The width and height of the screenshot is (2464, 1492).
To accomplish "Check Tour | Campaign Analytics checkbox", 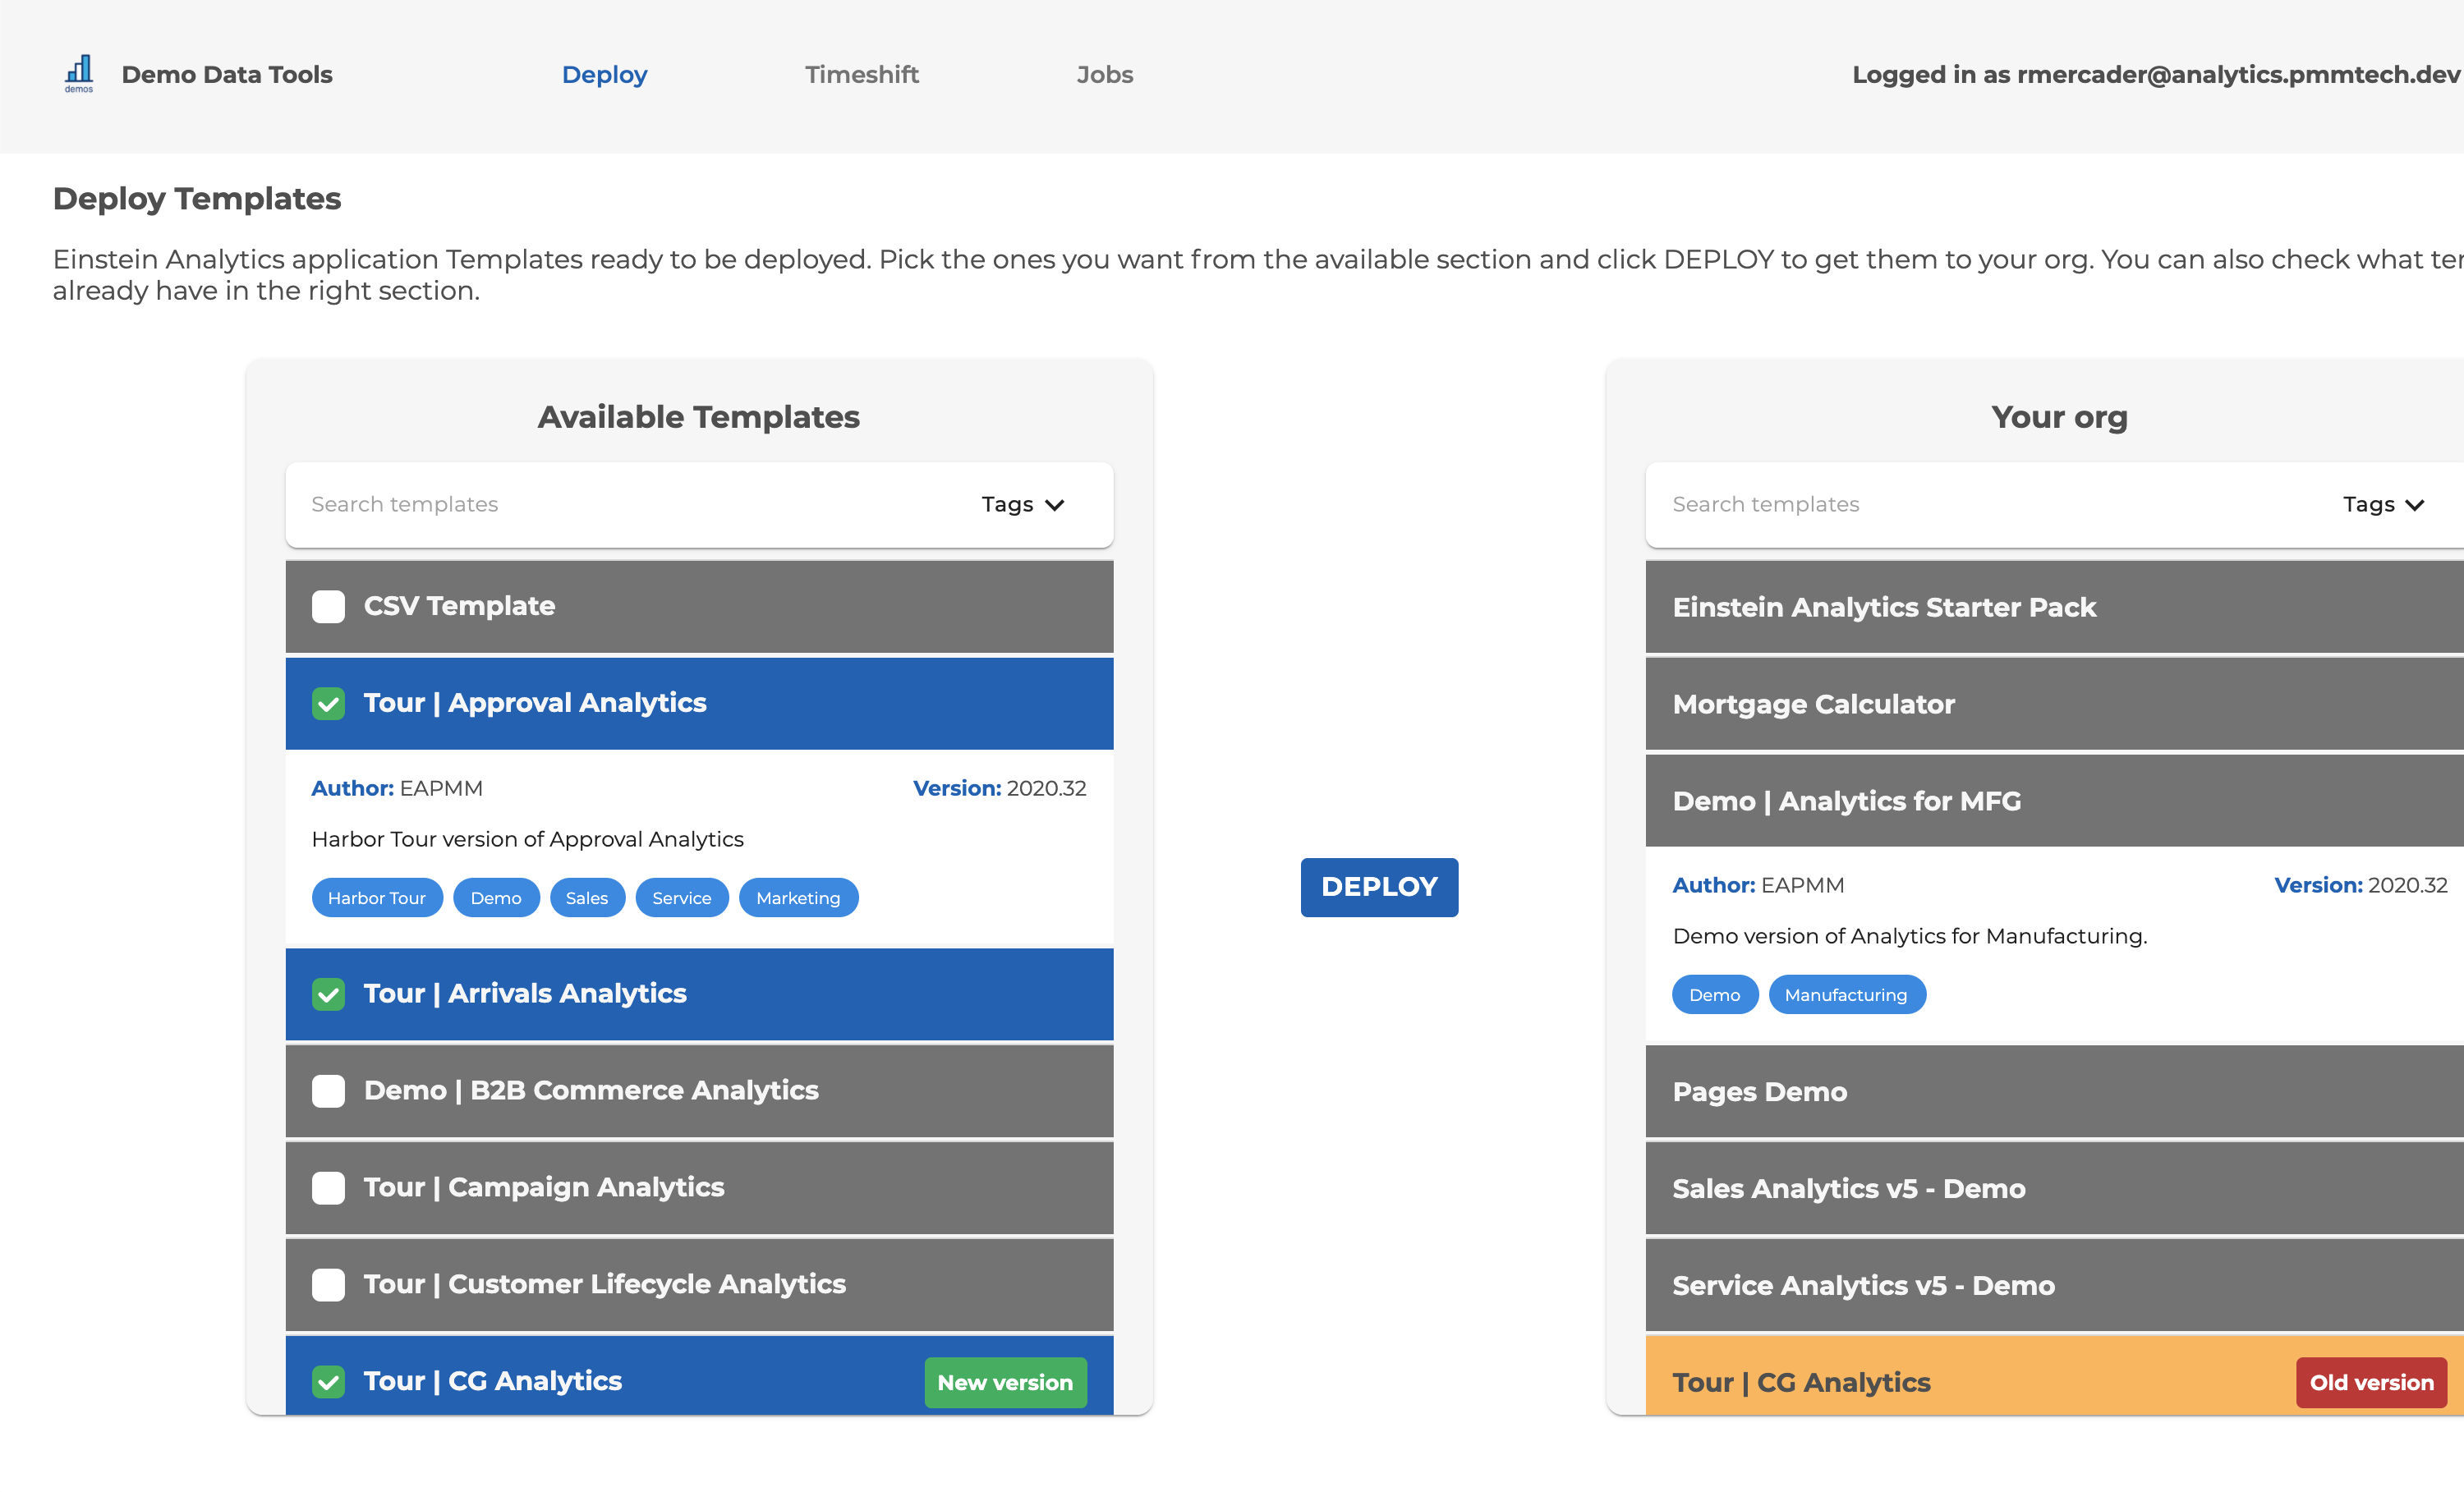I will click(x=328, y=1188).
